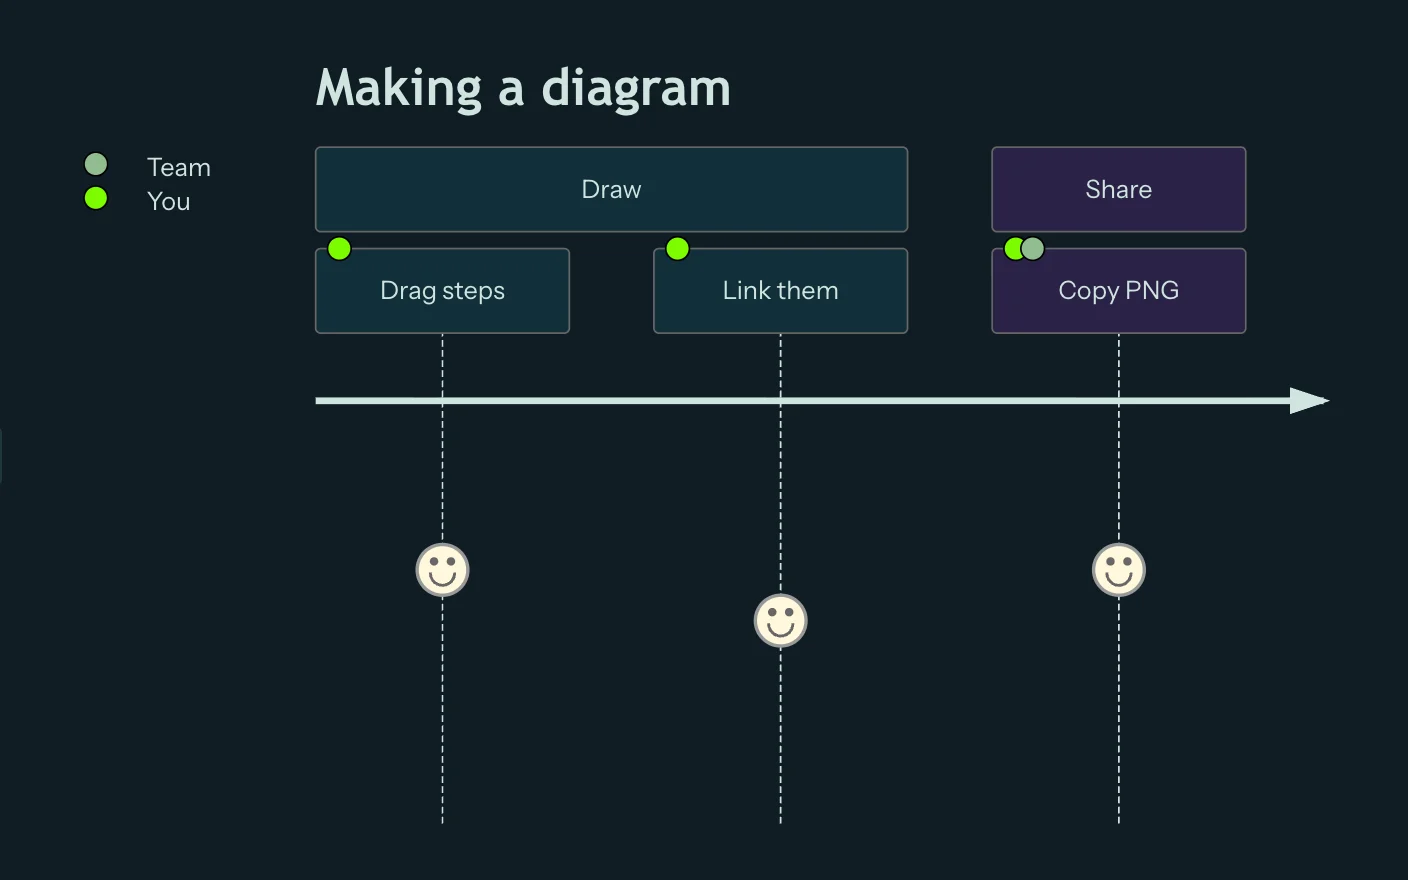The height and width of the screenshot is (880, 1408).
Task: Select the Draw phase box
Action: click(x=611, y=189)
